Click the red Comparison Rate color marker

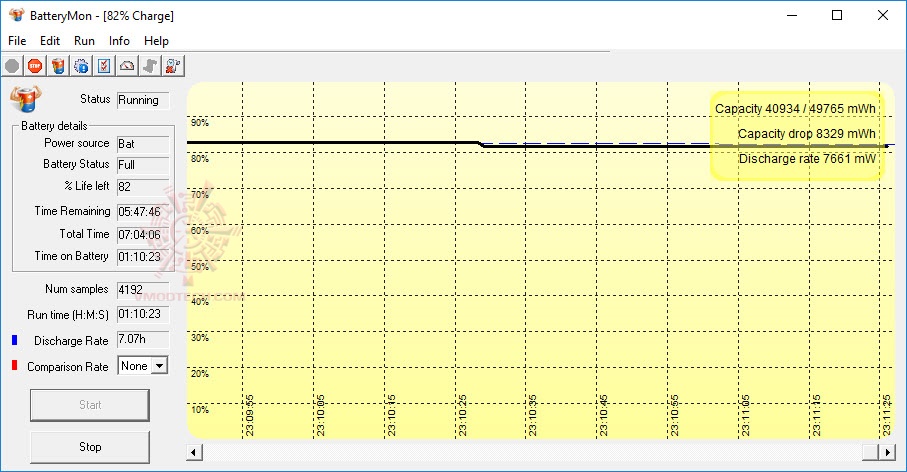[x=14, y=366]
